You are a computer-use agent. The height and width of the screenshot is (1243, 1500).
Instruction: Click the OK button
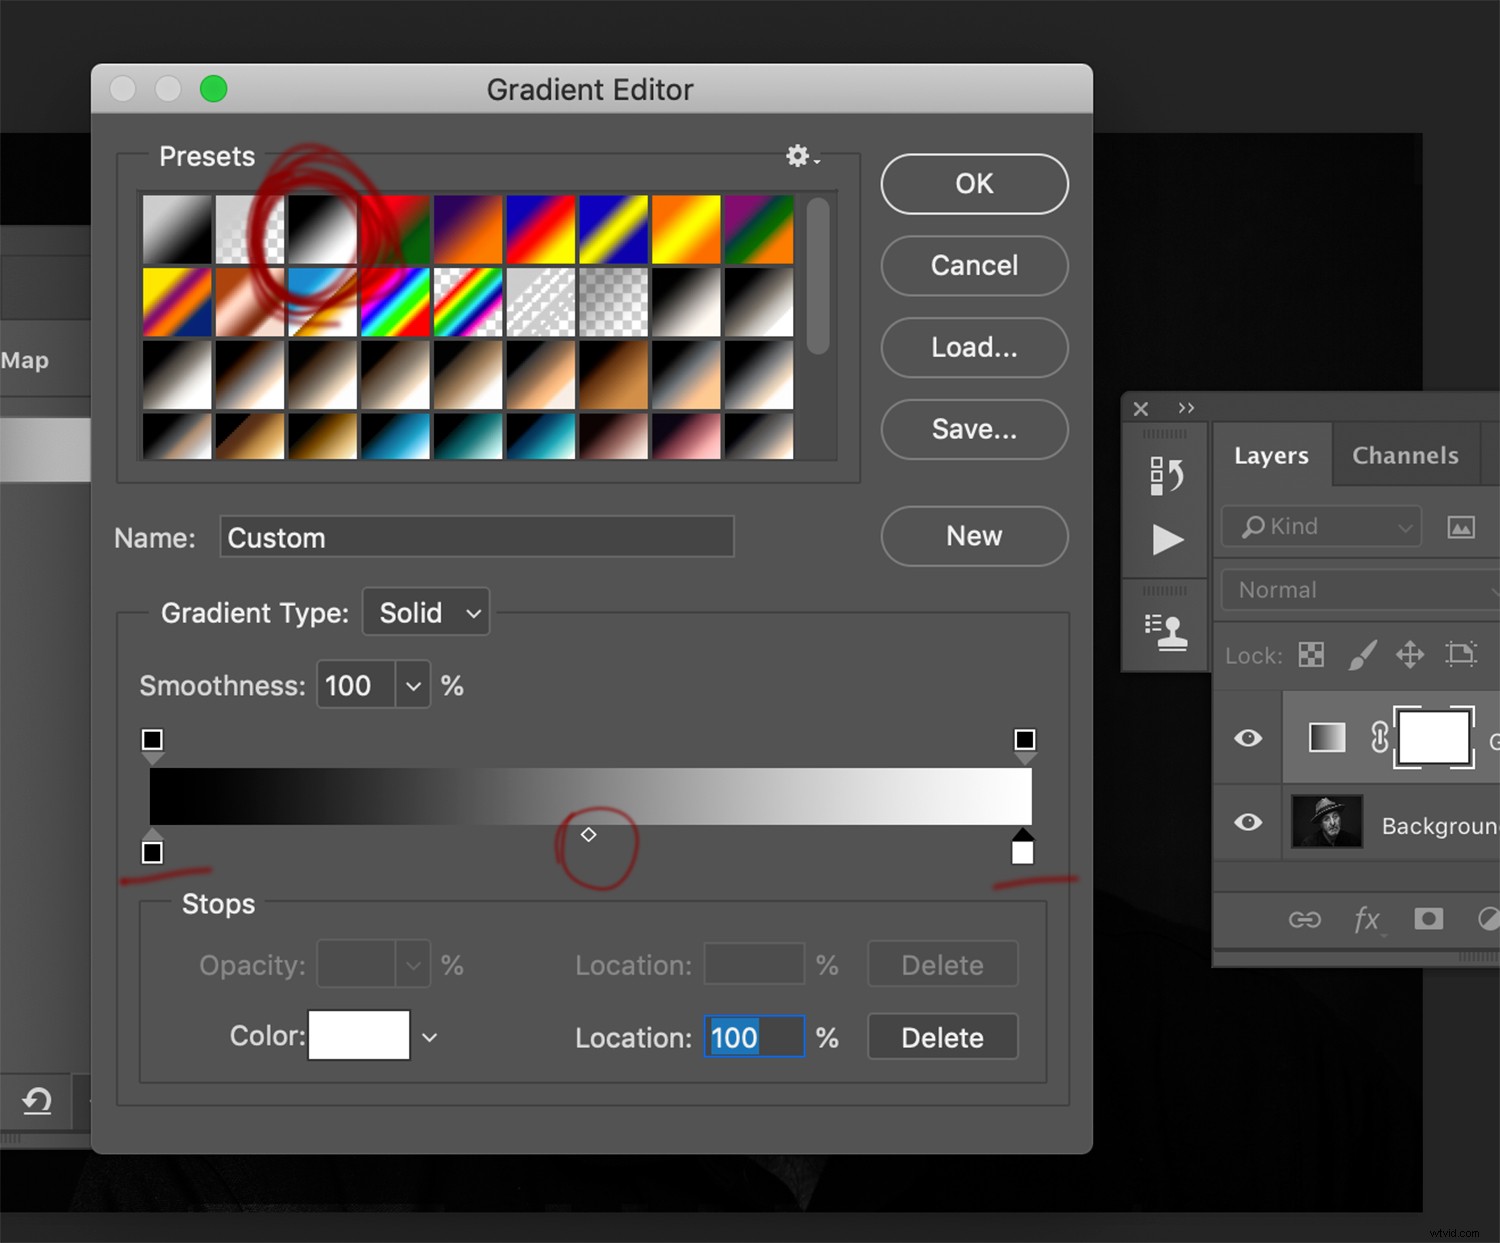pyautogui.click(x=973, y=184)
